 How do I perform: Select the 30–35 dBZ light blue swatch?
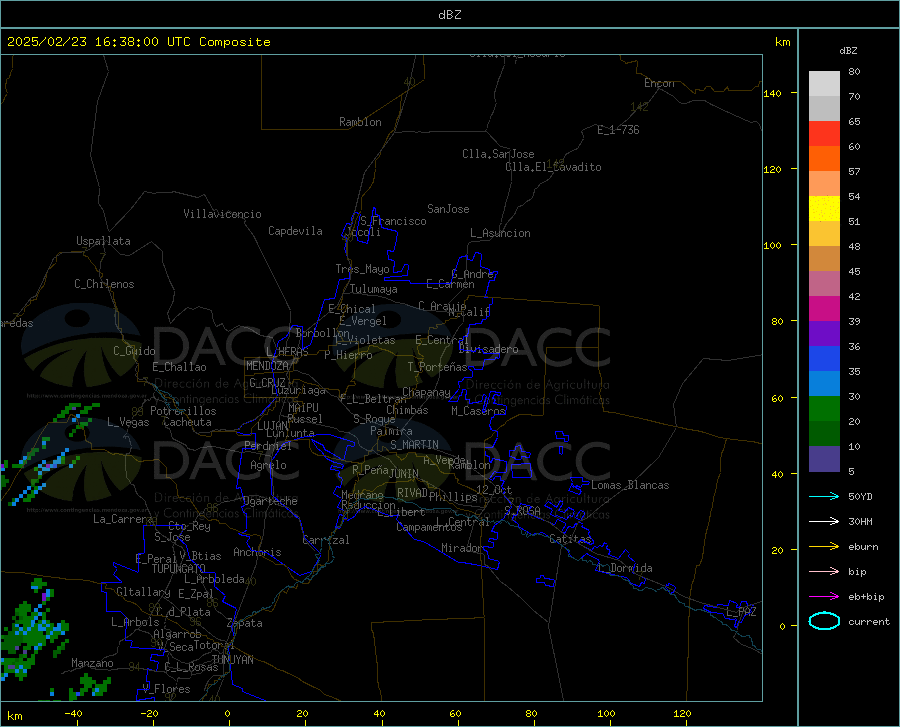824,384
